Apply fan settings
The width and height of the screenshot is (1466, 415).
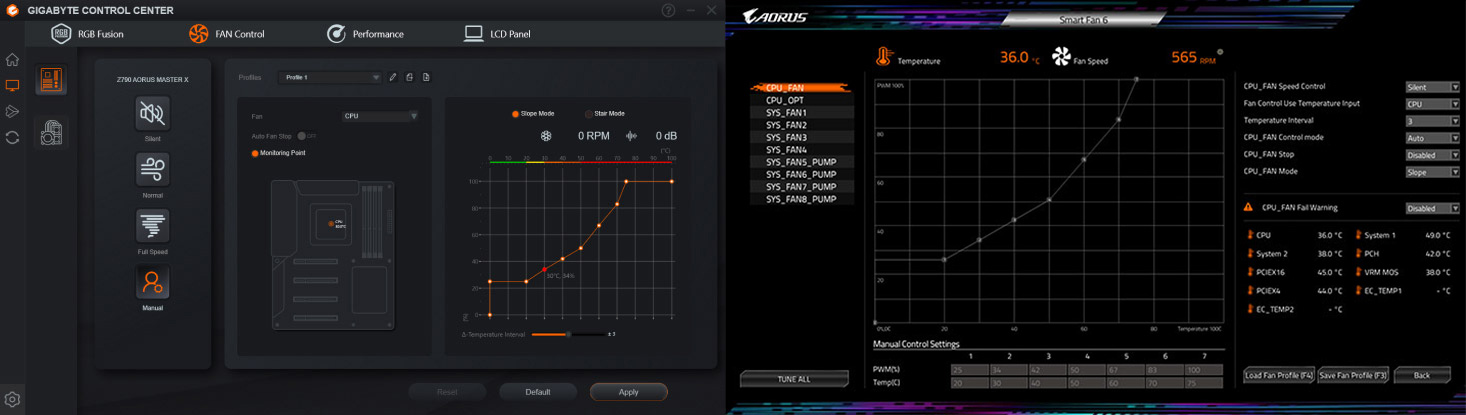tap(628, 392)
